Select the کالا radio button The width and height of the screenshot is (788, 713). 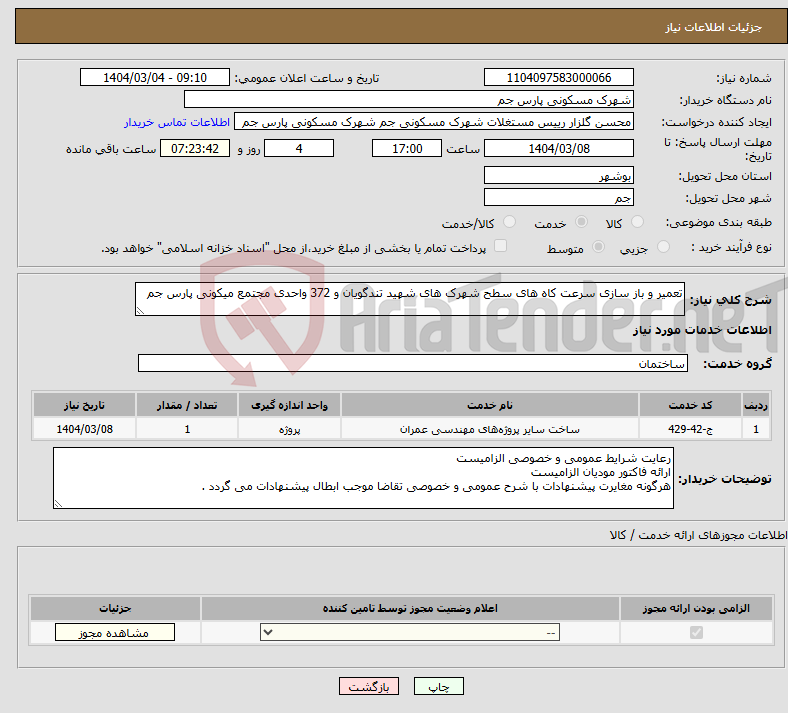coord(637,222)
